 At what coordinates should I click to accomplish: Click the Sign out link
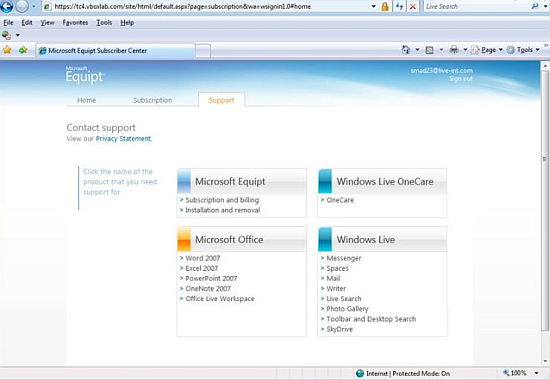click(x=461, y=79)
